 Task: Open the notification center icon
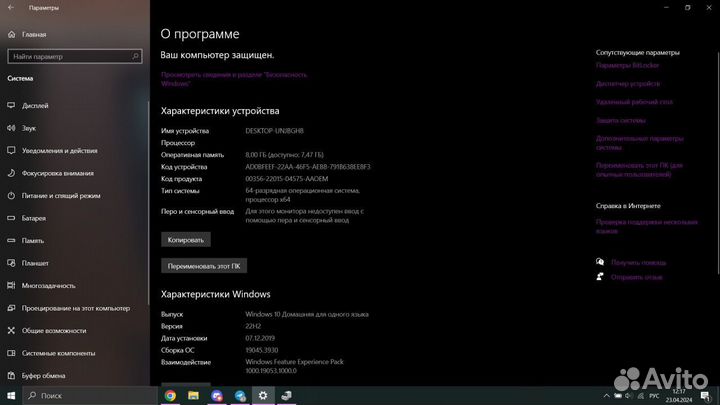[x=705, y=396]
